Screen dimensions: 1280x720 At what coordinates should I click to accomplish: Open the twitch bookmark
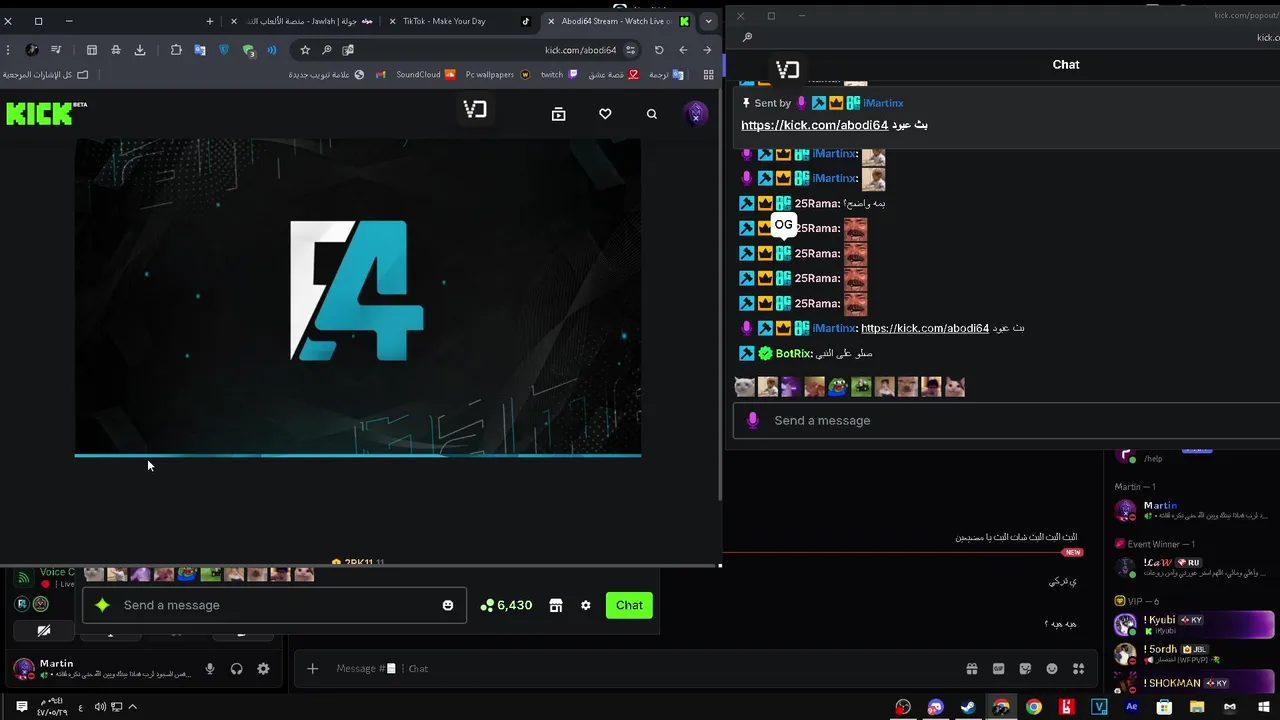(x=559, y=75)
